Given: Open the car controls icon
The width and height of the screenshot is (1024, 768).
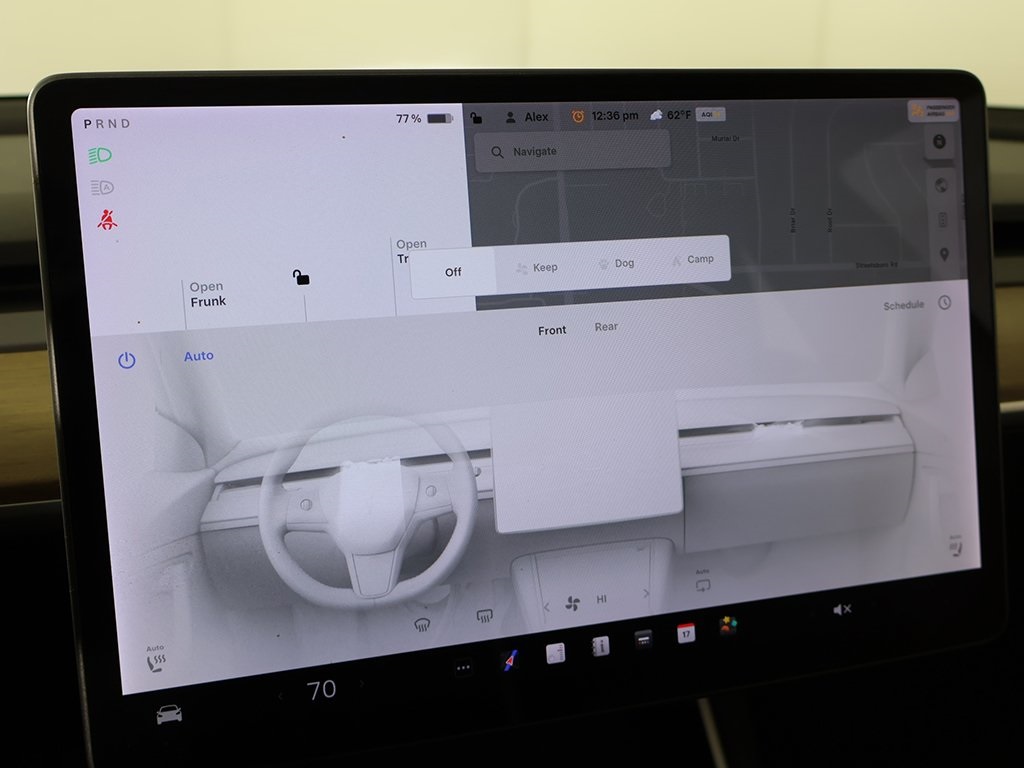Looking at the screenshot, I should point(169,714).
